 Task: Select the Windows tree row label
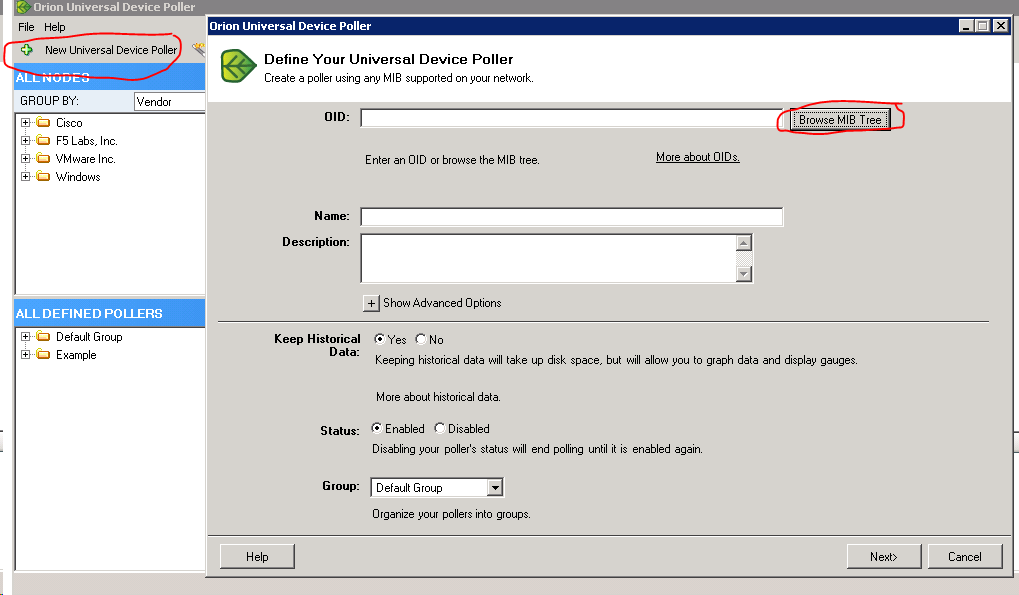[x=78, y=177]
